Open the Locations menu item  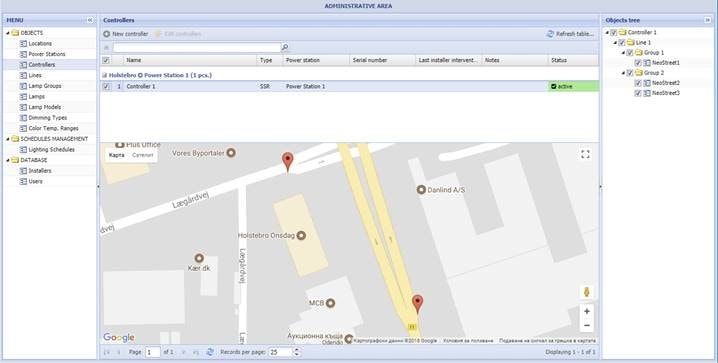40,43
